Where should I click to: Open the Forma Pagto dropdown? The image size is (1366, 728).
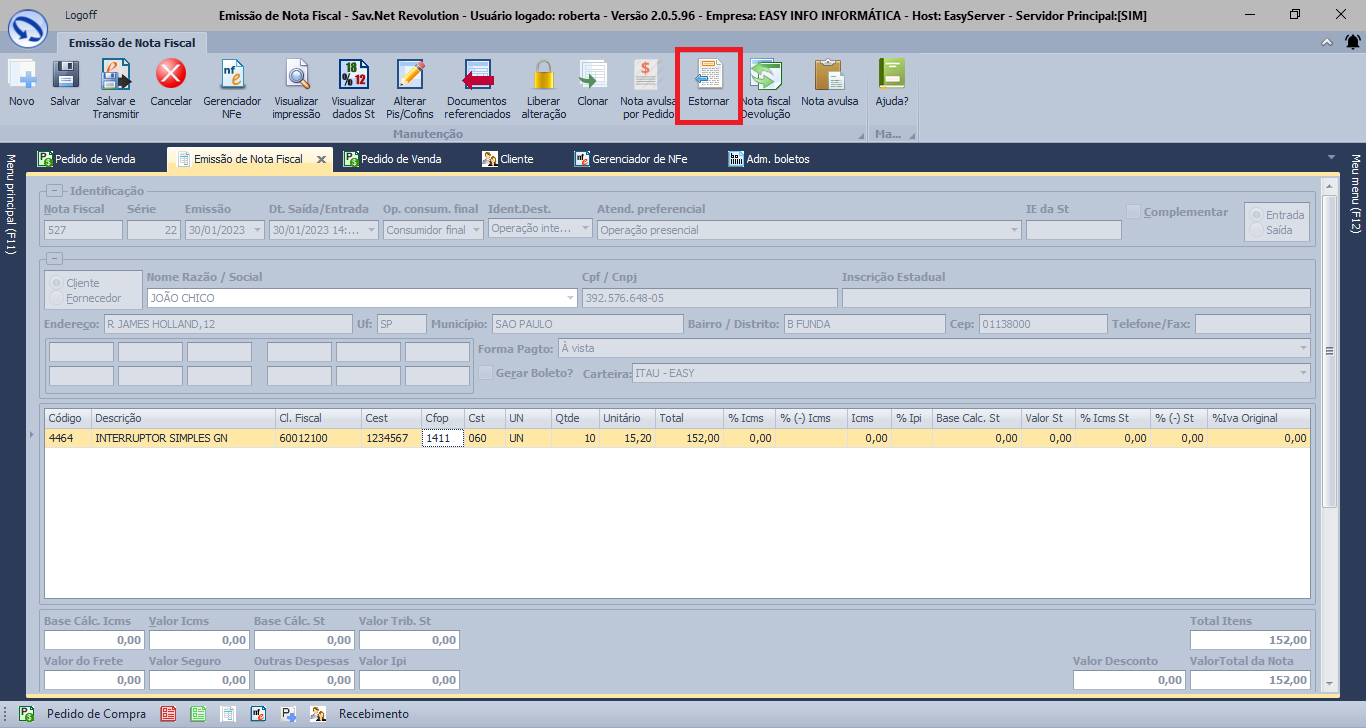(1303, 348)
